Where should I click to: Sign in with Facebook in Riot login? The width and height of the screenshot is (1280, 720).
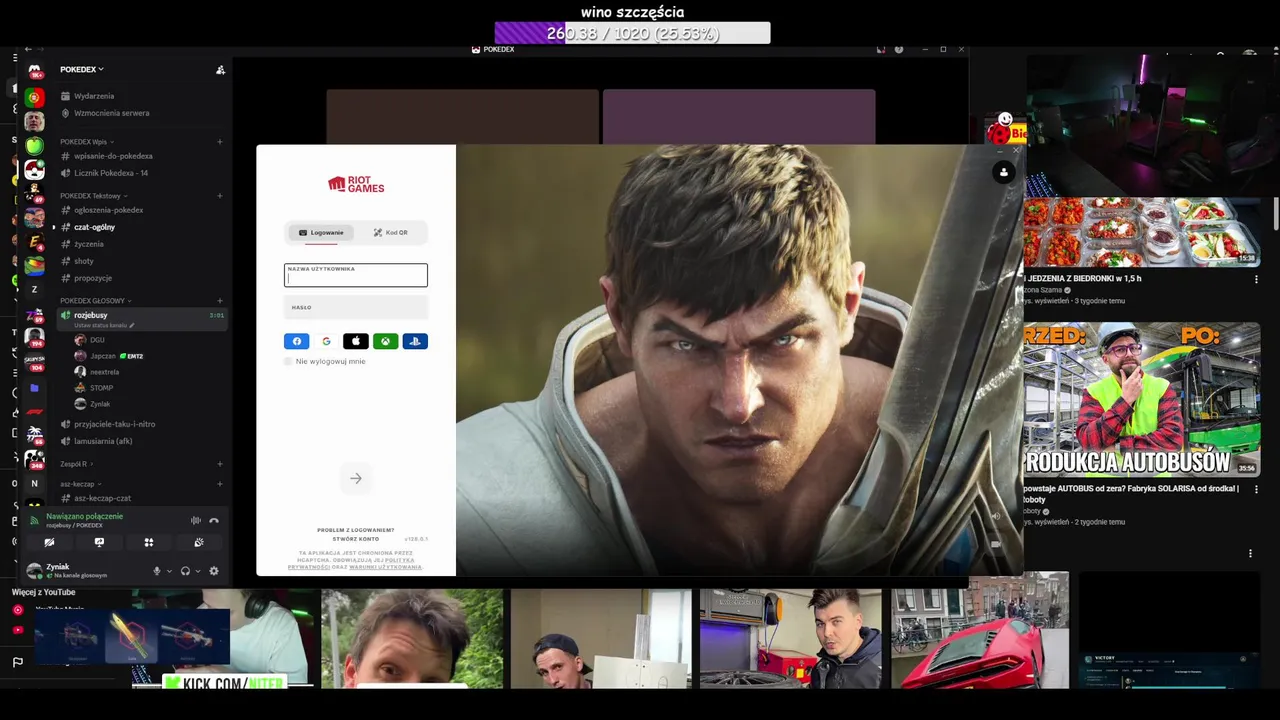click(x=297, y=341)
